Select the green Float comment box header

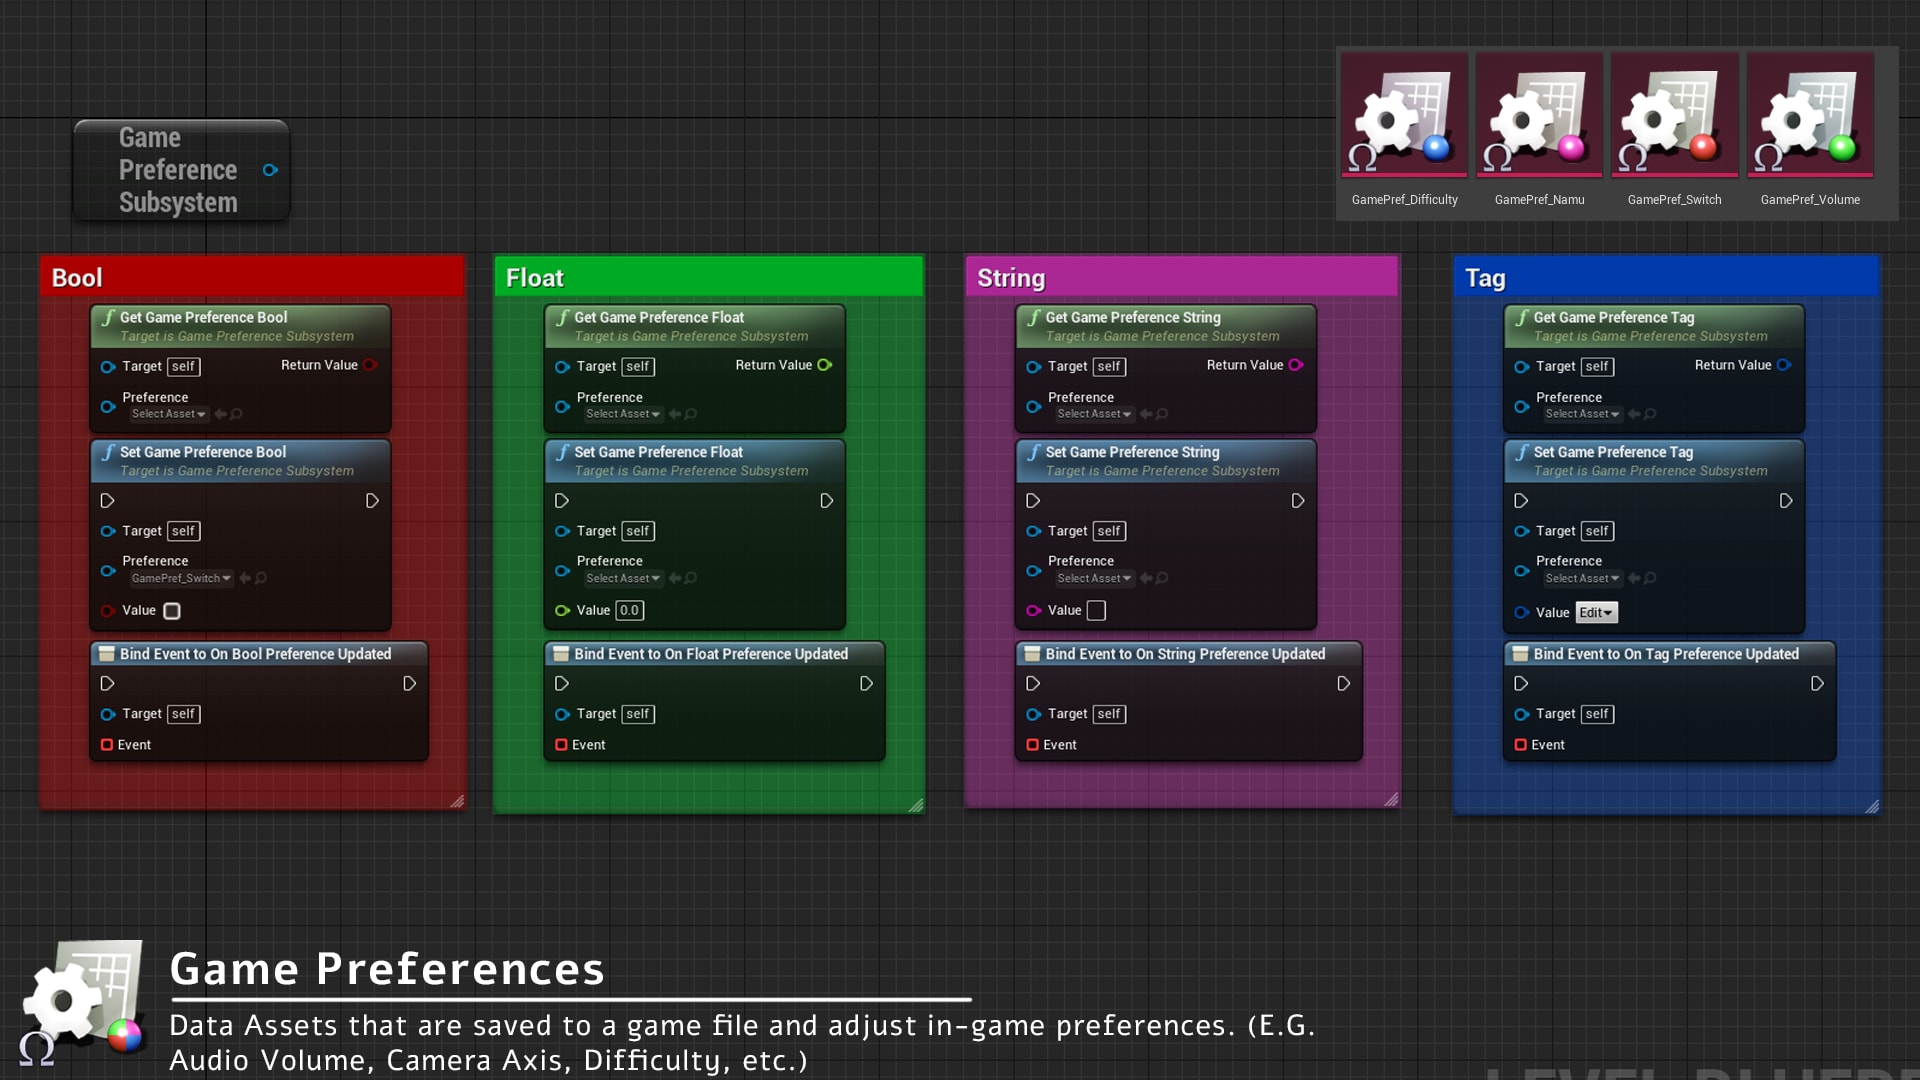(708, 277)
